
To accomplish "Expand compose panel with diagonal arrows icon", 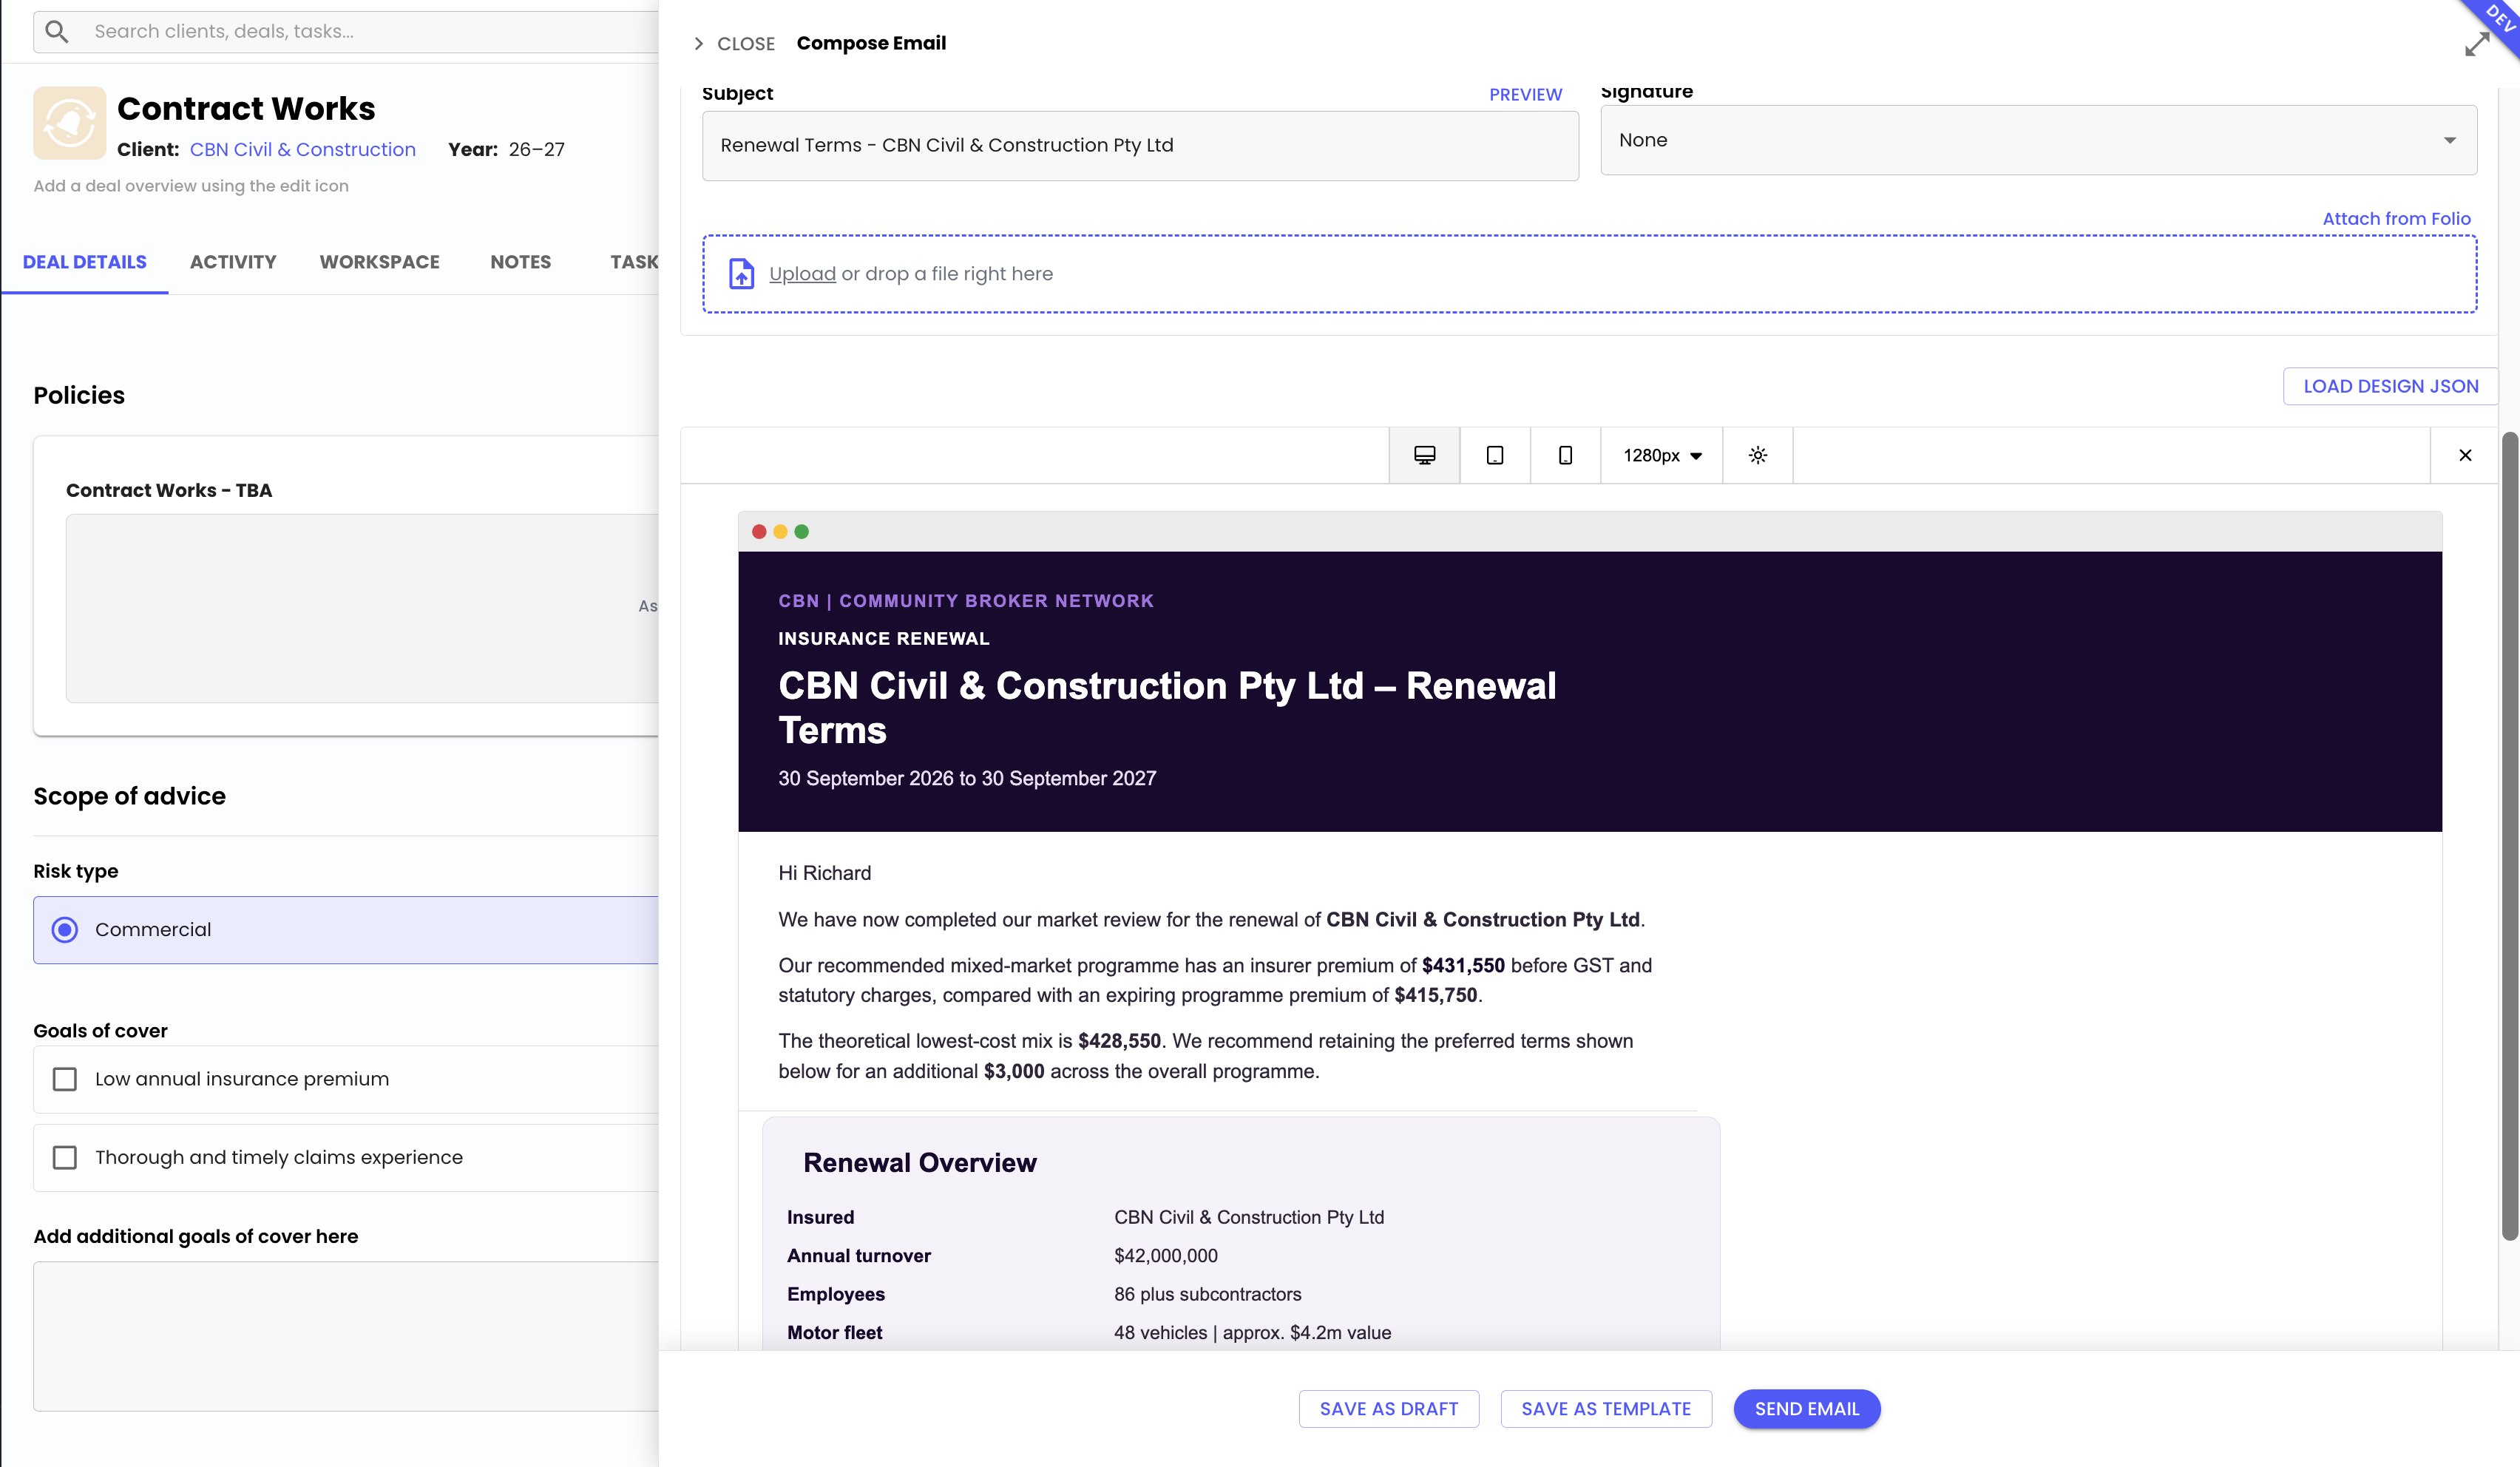I will pyautogui.click(x=2476, y=45).
